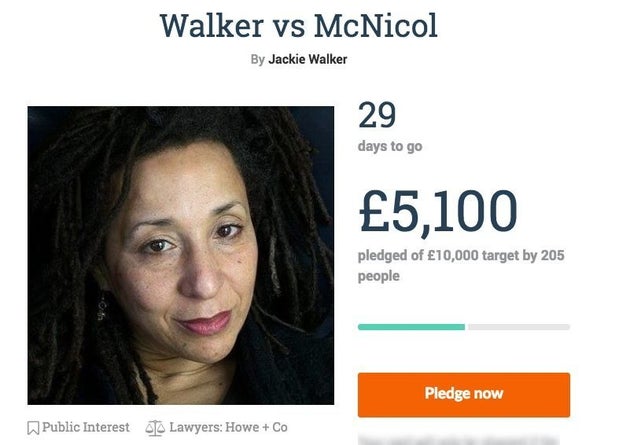Click the number 29 above days to go
The width and height of the screenshot is (630, 445).
pos(377,115)
